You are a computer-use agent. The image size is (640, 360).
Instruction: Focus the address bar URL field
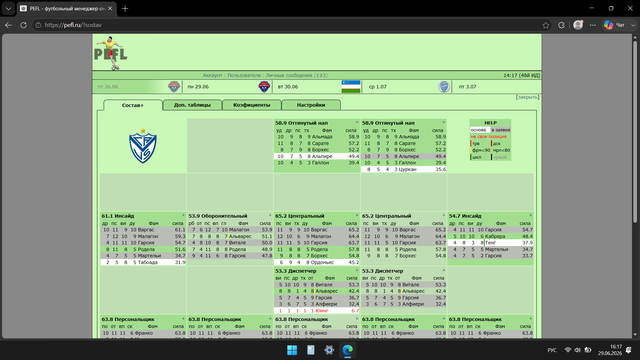[x=286, y=25]
